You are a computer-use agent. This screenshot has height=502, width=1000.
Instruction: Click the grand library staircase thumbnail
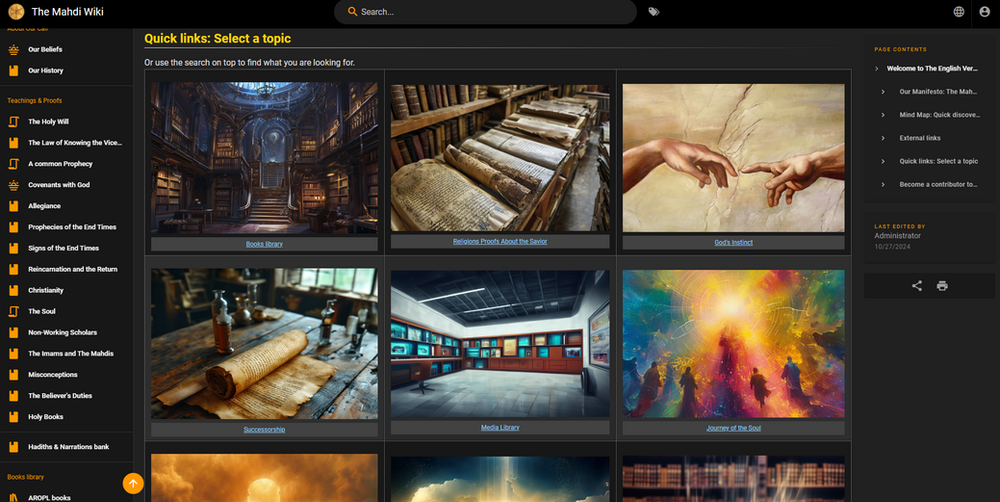pos(264,158)
